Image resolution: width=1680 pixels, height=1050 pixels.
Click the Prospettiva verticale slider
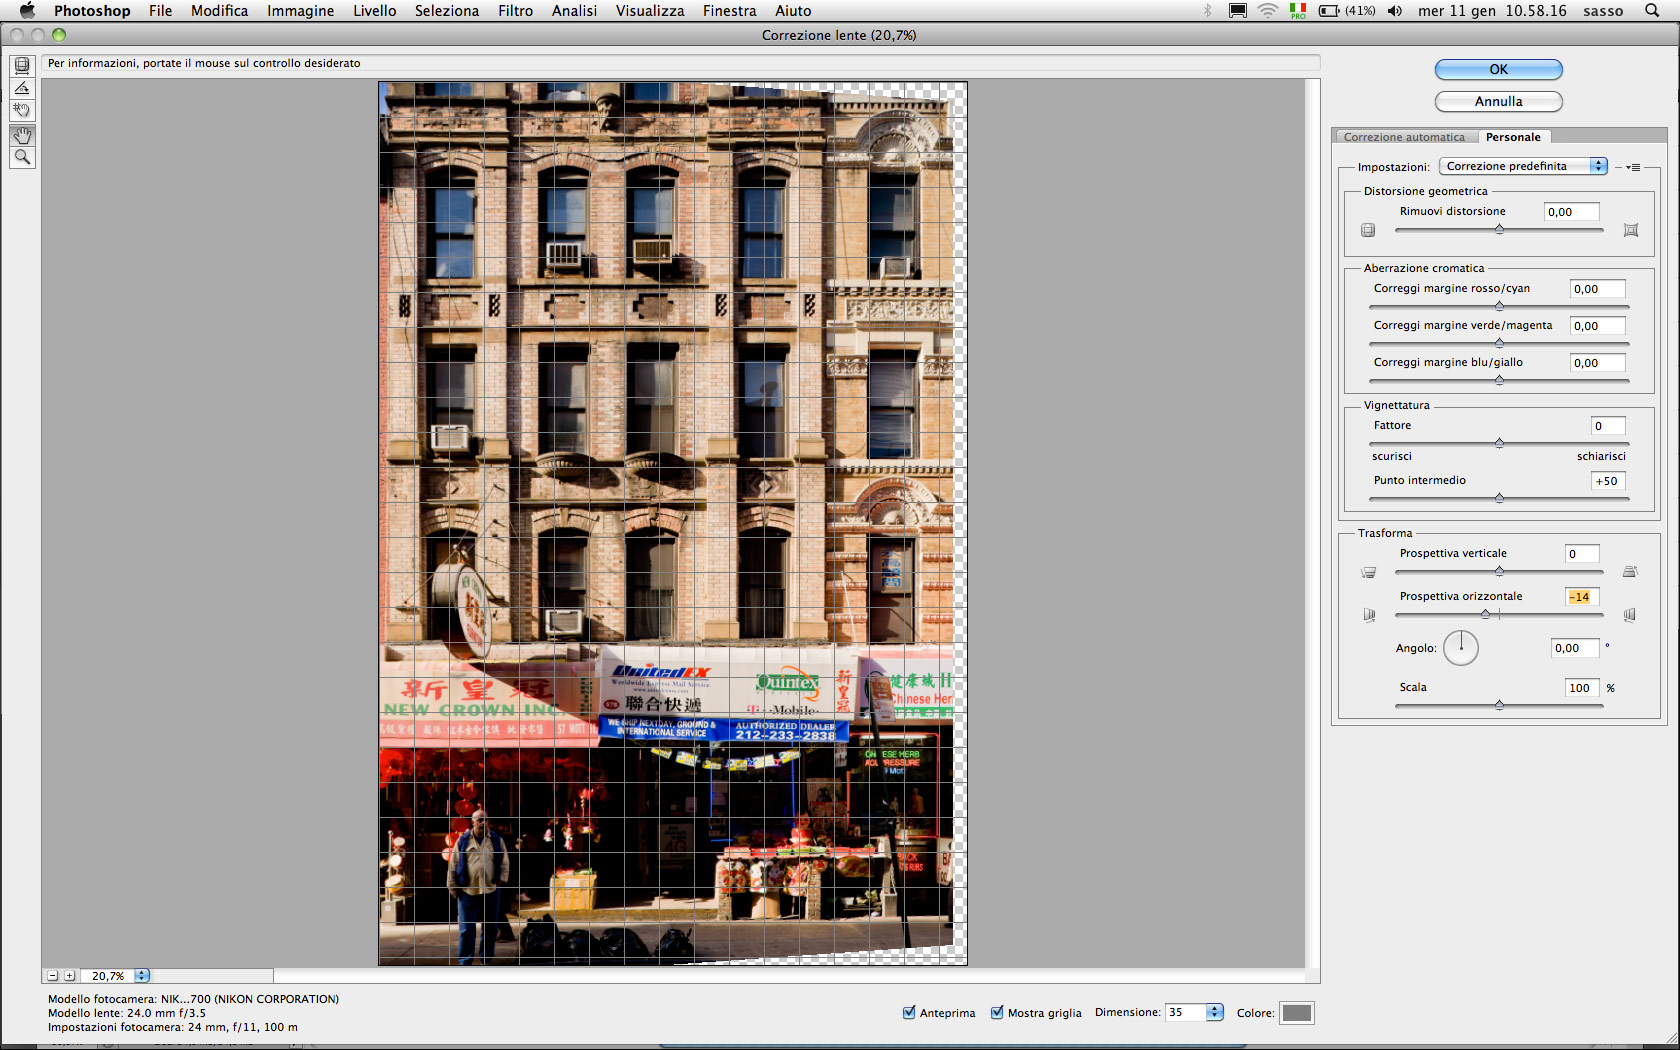[1499, 572]
